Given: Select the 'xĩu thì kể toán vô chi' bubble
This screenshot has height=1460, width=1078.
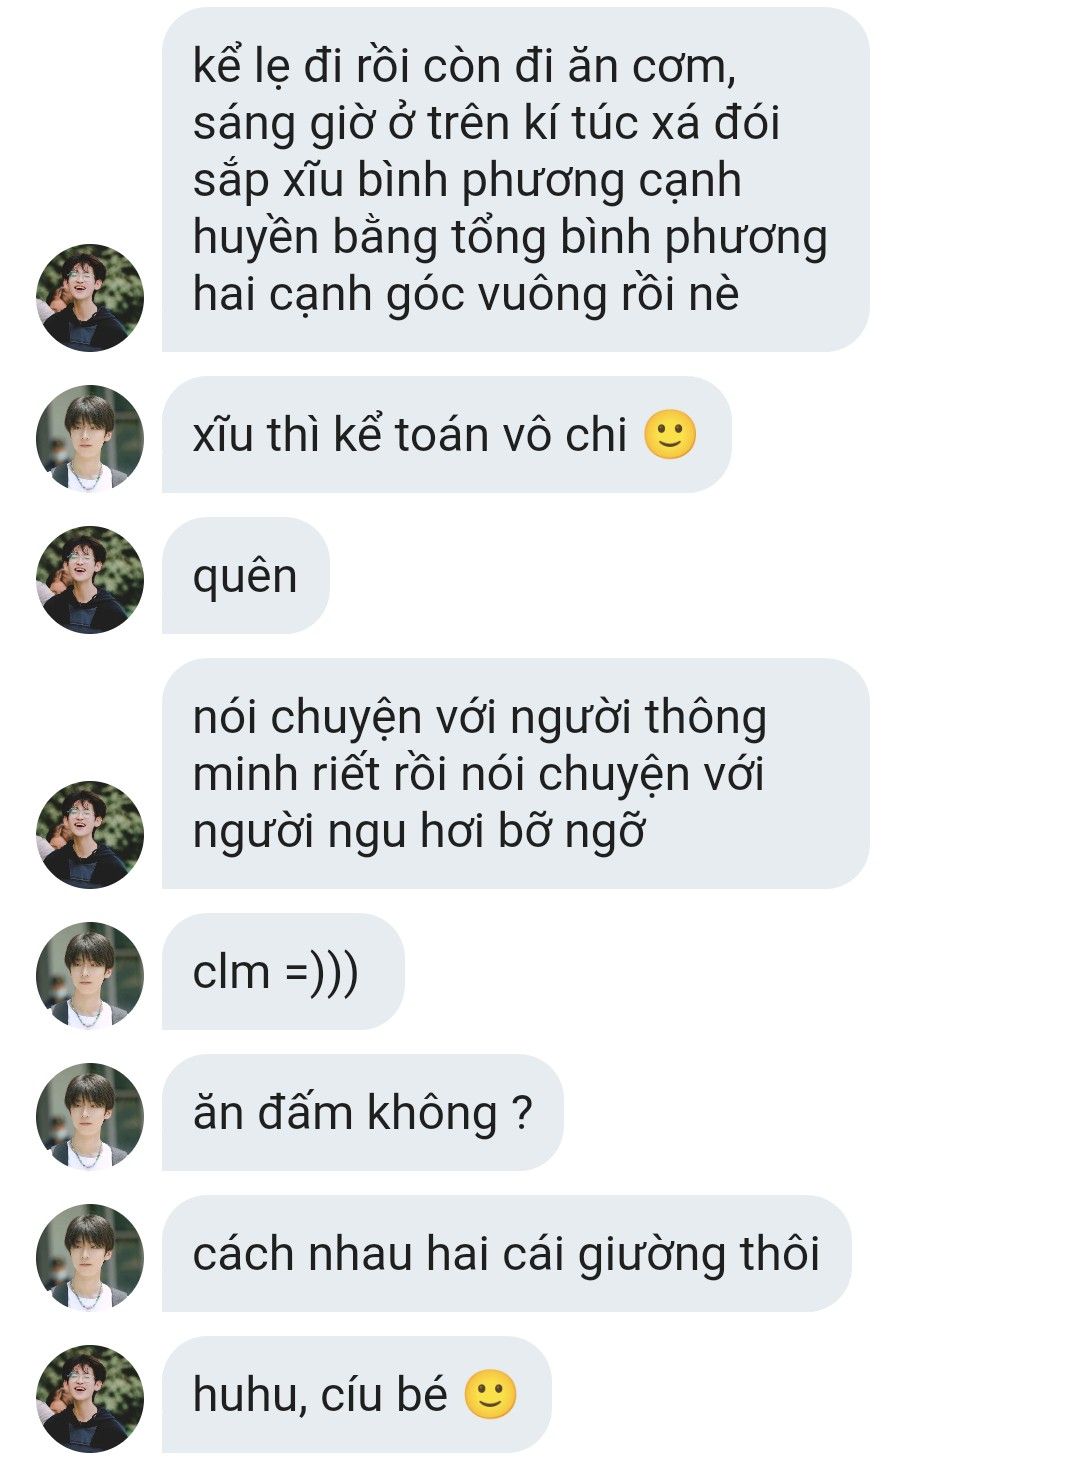Looking at the screenshot, I should point(447,435).
